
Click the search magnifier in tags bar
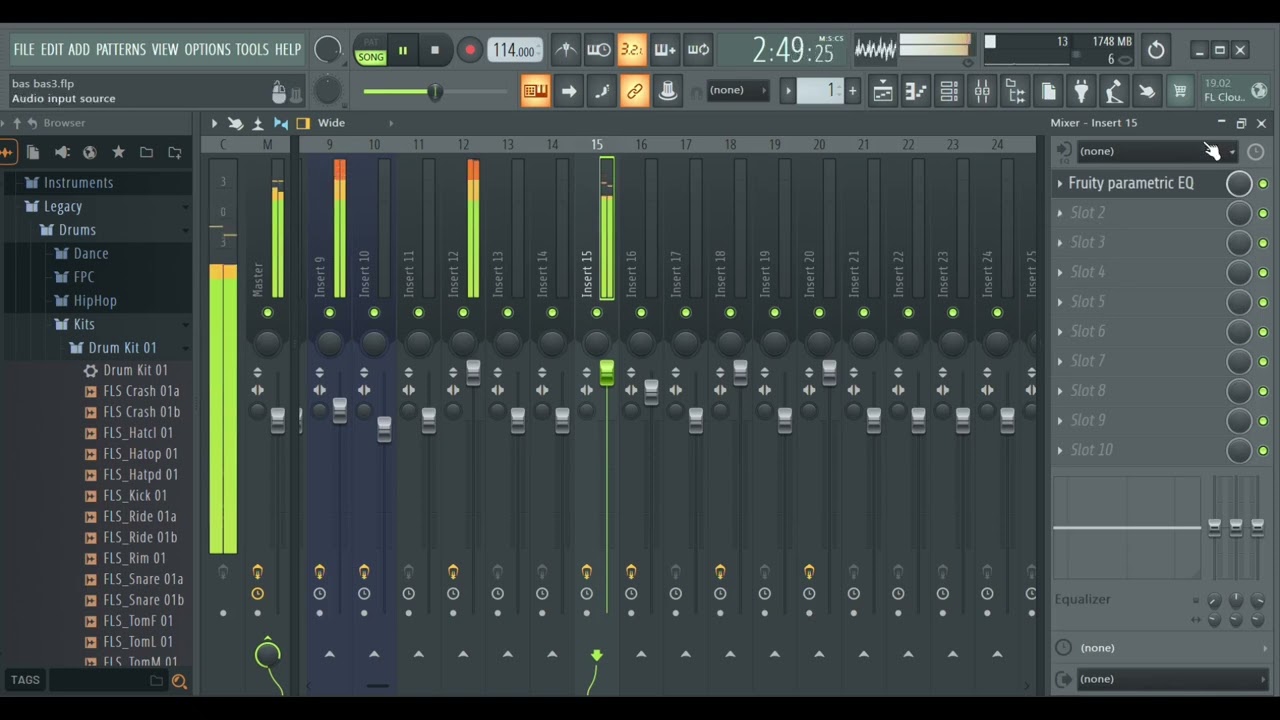179,681
